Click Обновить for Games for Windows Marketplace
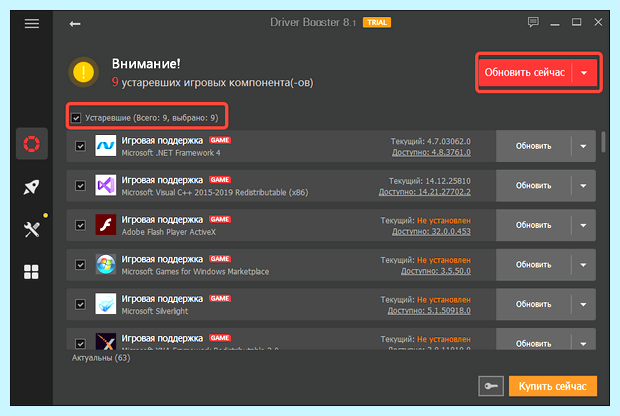620x416 pixels. tap(533, 265)
